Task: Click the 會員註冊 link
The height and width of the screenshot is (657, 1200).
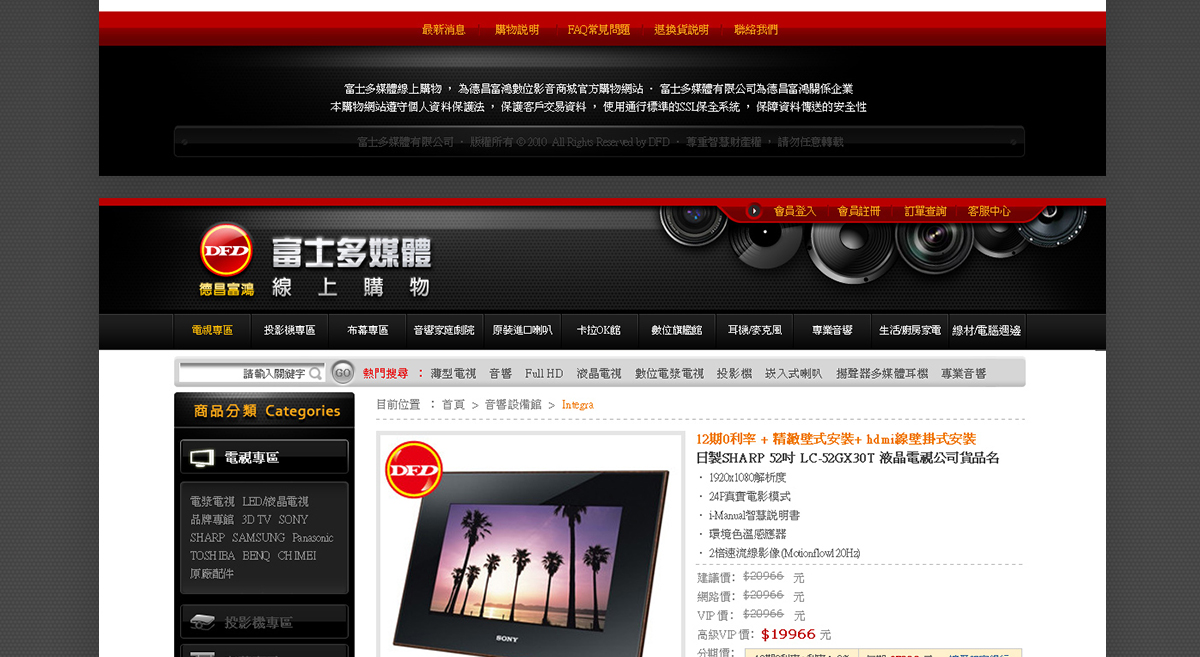Action: 859,211
